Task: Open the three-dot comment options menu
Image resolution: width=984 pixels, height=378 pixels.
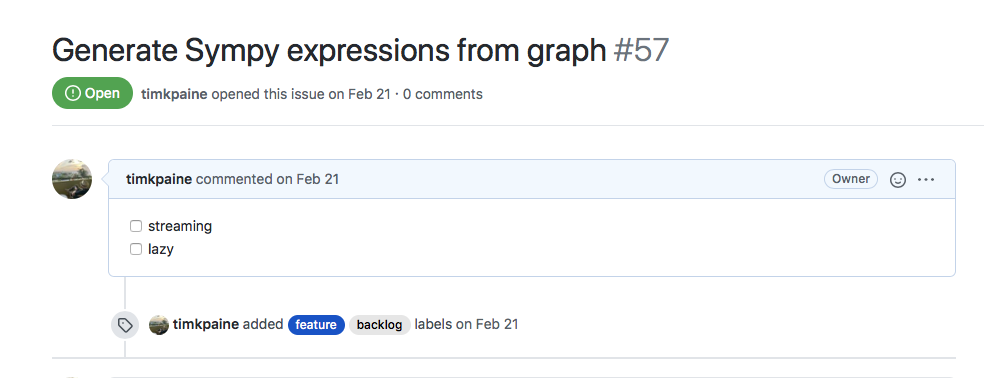Action: [x=926, y=180]
